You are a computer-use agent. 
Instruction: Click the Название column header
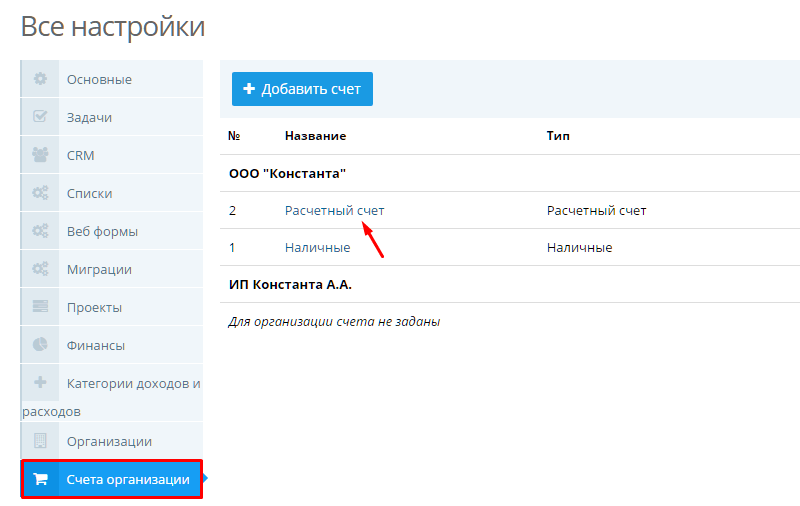click(x=315, y=135)
